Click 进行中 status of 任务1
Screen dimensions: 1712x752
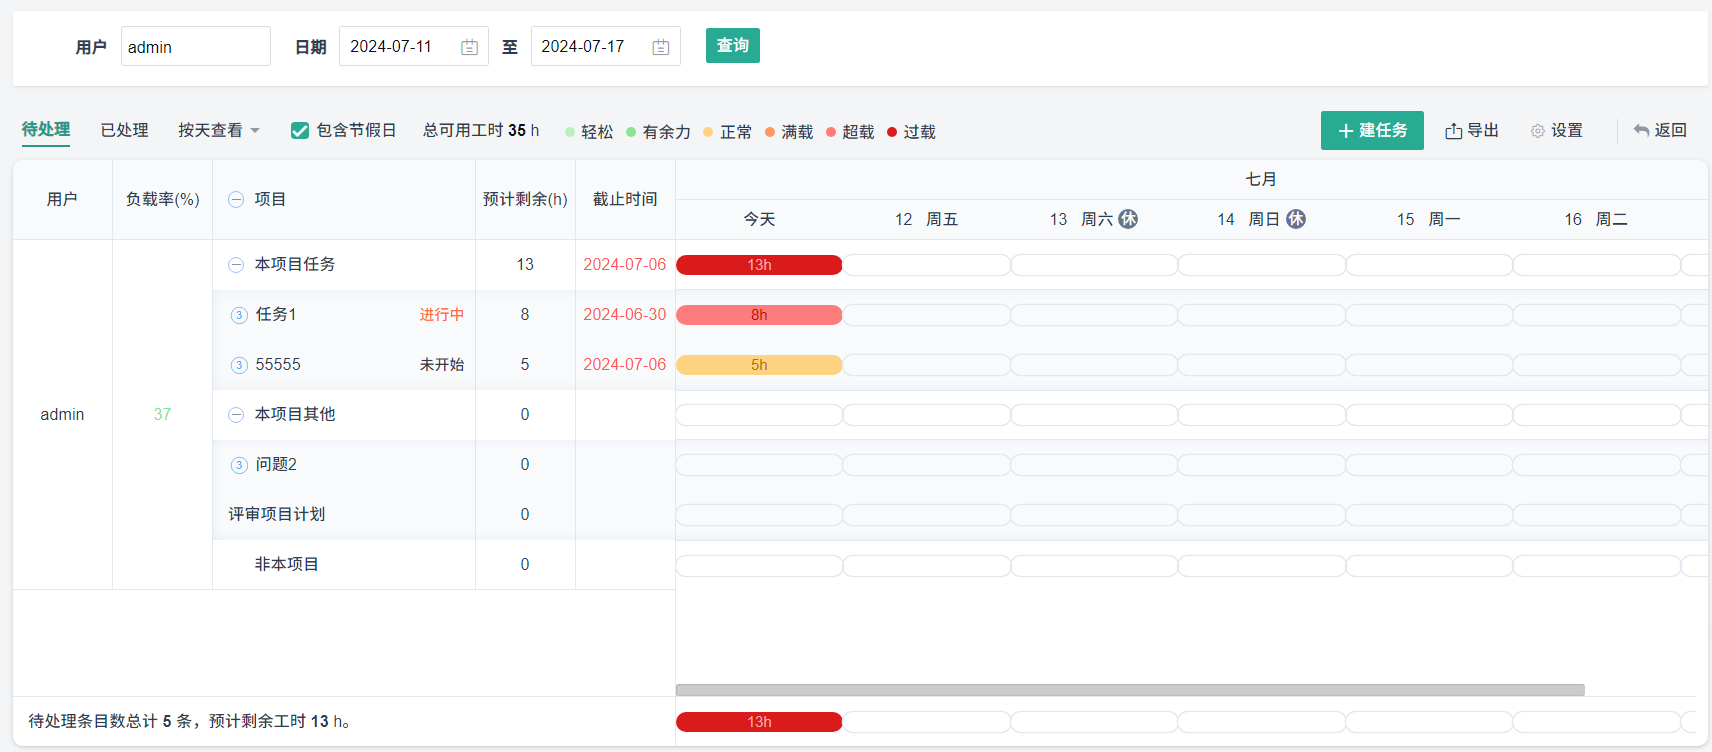[442, 315]
